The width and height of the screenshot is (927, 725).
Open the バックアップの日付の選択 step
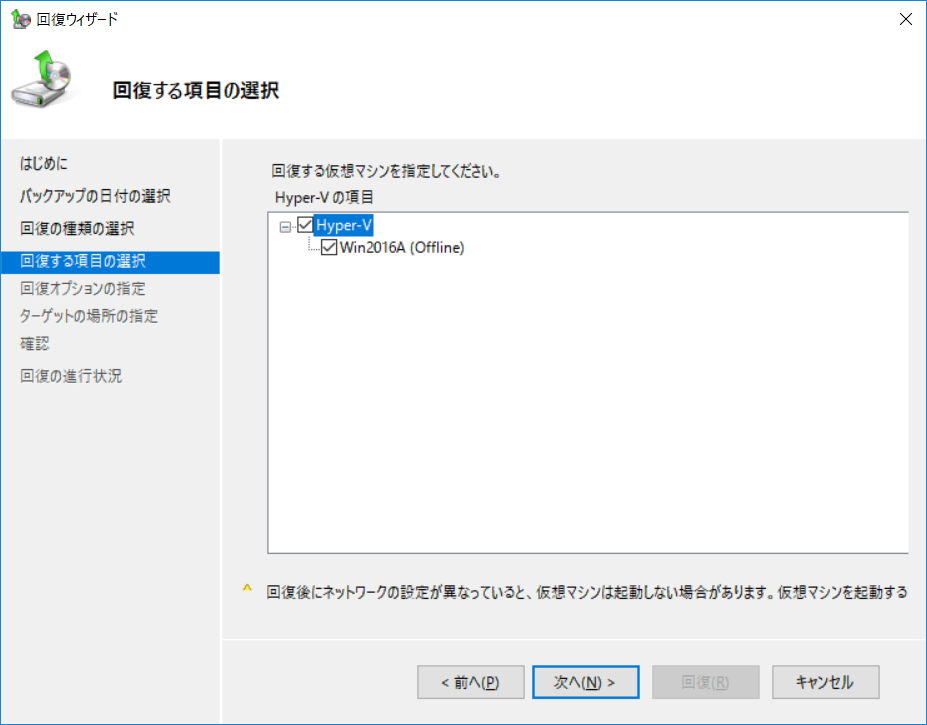[x=95, y=196]
